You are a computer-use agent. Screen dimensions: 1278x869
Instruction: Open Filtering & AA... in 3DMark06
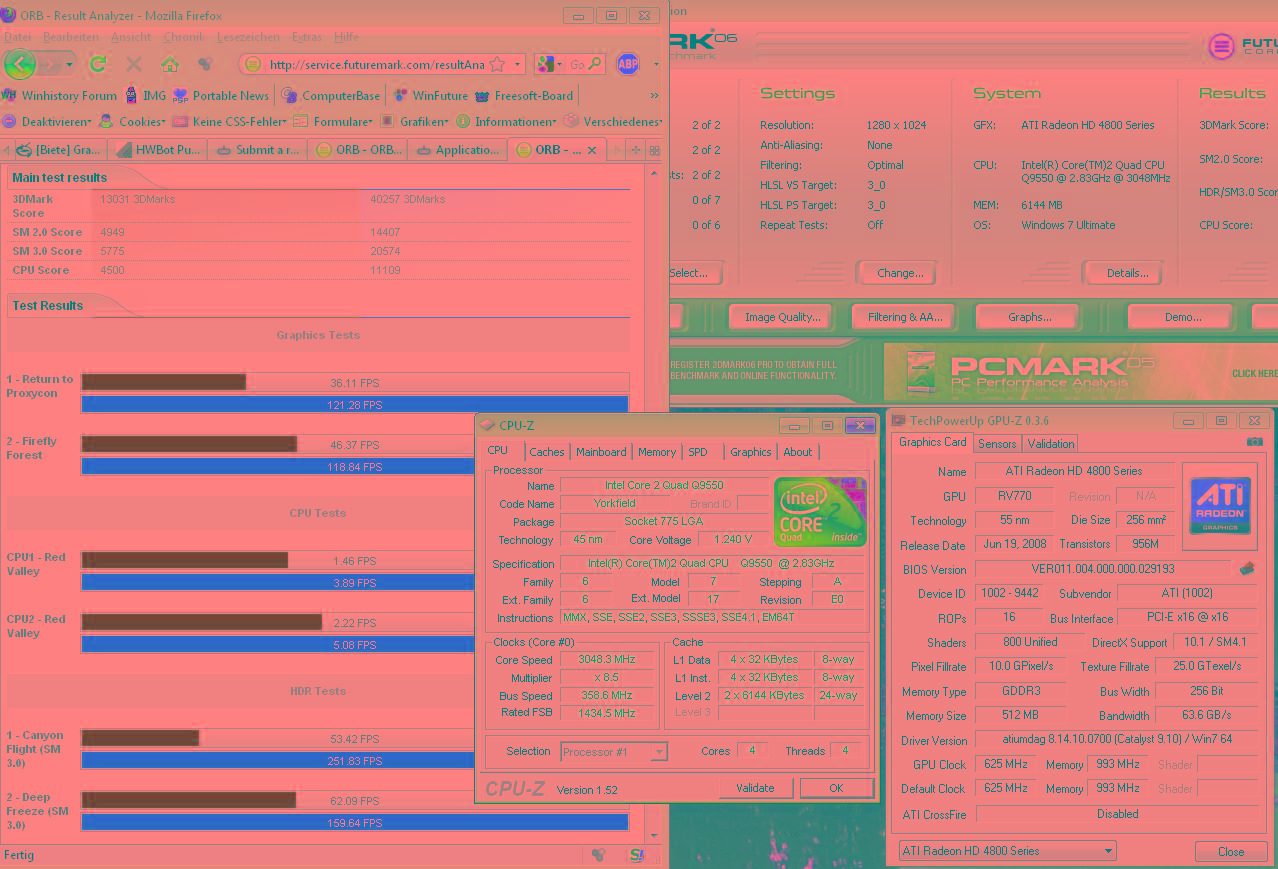(x=905, y=317)
